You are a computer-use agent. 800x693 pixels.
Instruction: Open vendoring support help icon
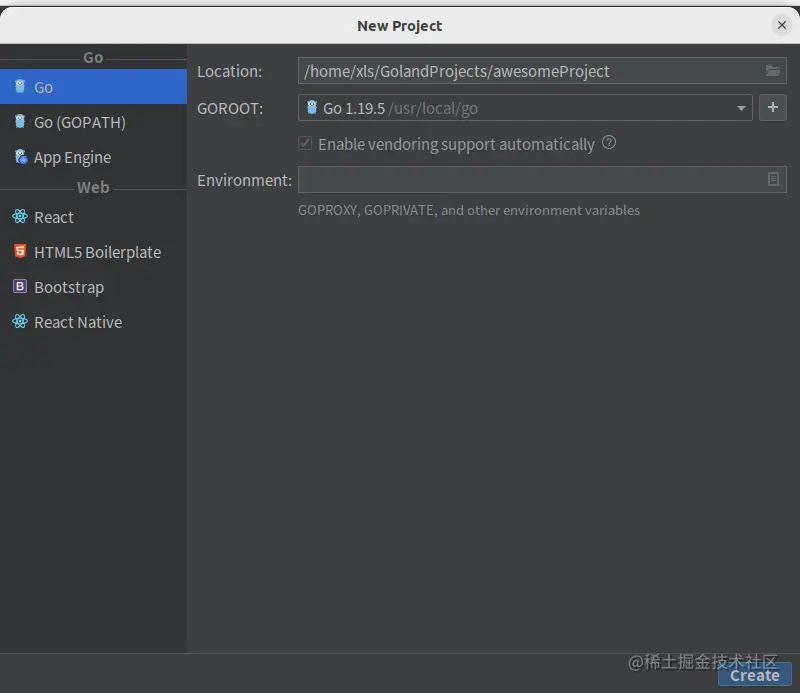point(609,142)
